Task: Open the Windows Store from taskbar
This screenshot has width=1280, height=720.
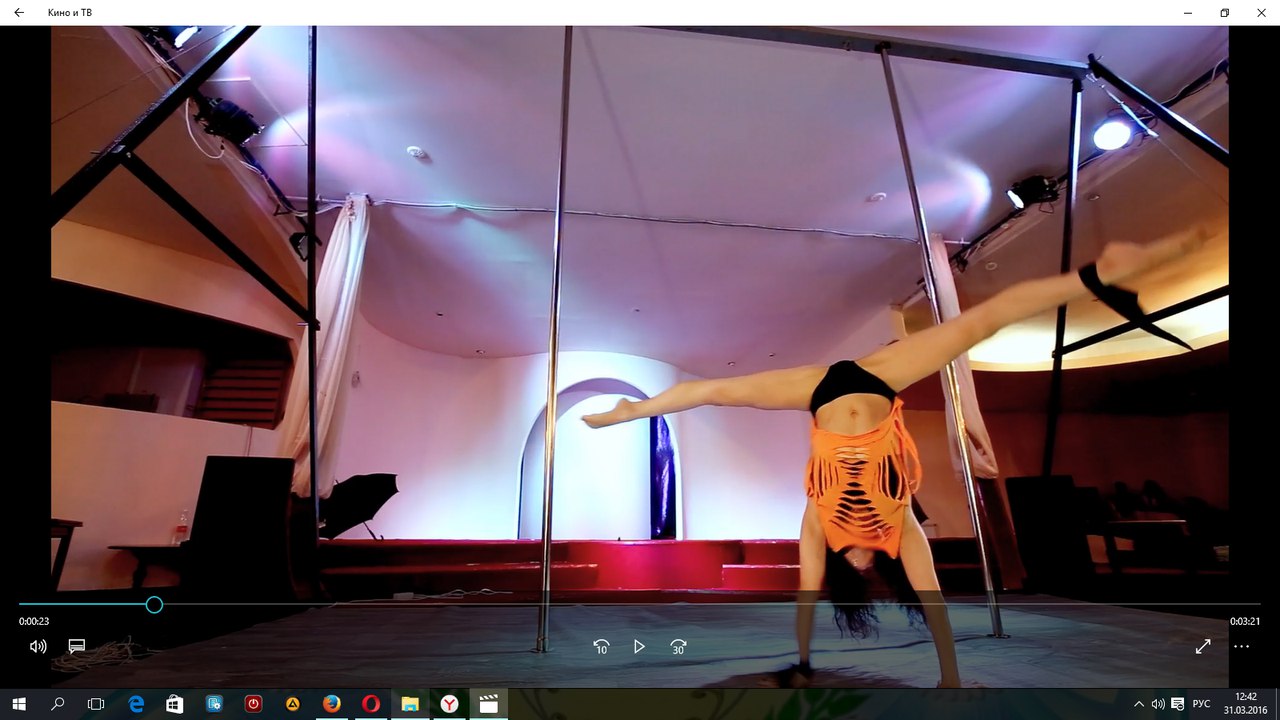Action: coord(175,704)
